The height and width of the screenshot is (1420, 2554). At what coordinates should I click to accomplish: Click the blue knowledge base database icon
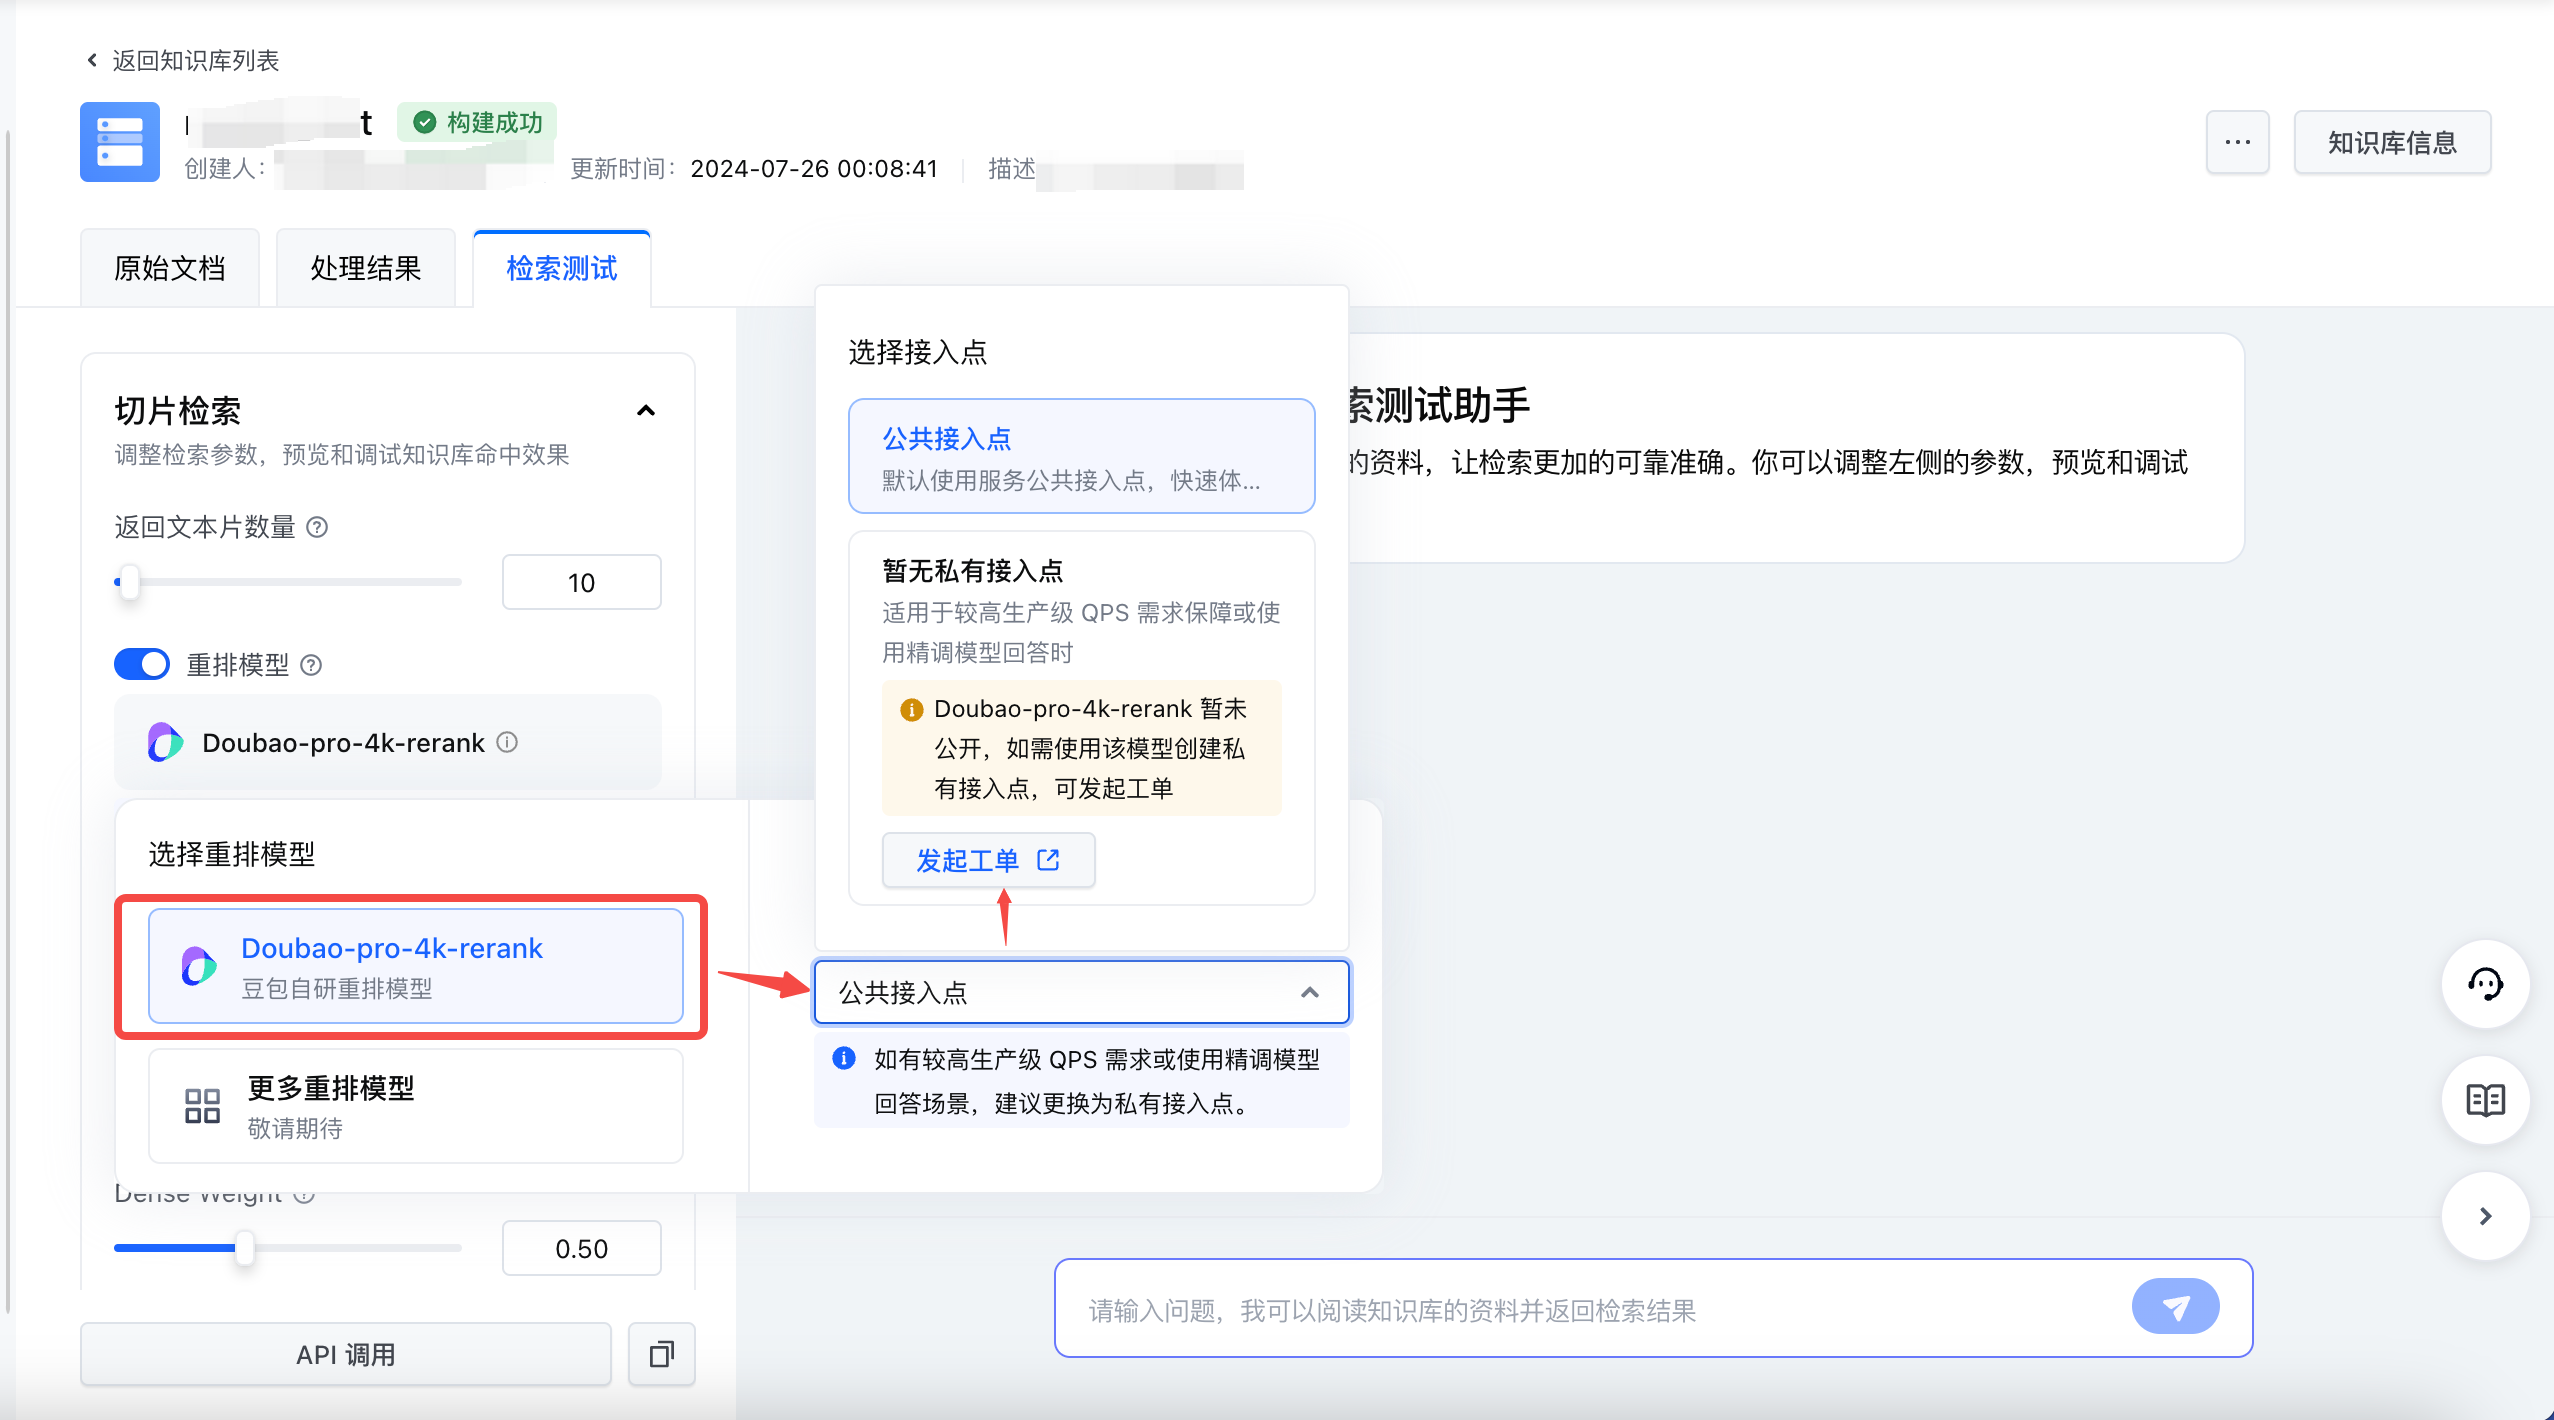[120, 142]
